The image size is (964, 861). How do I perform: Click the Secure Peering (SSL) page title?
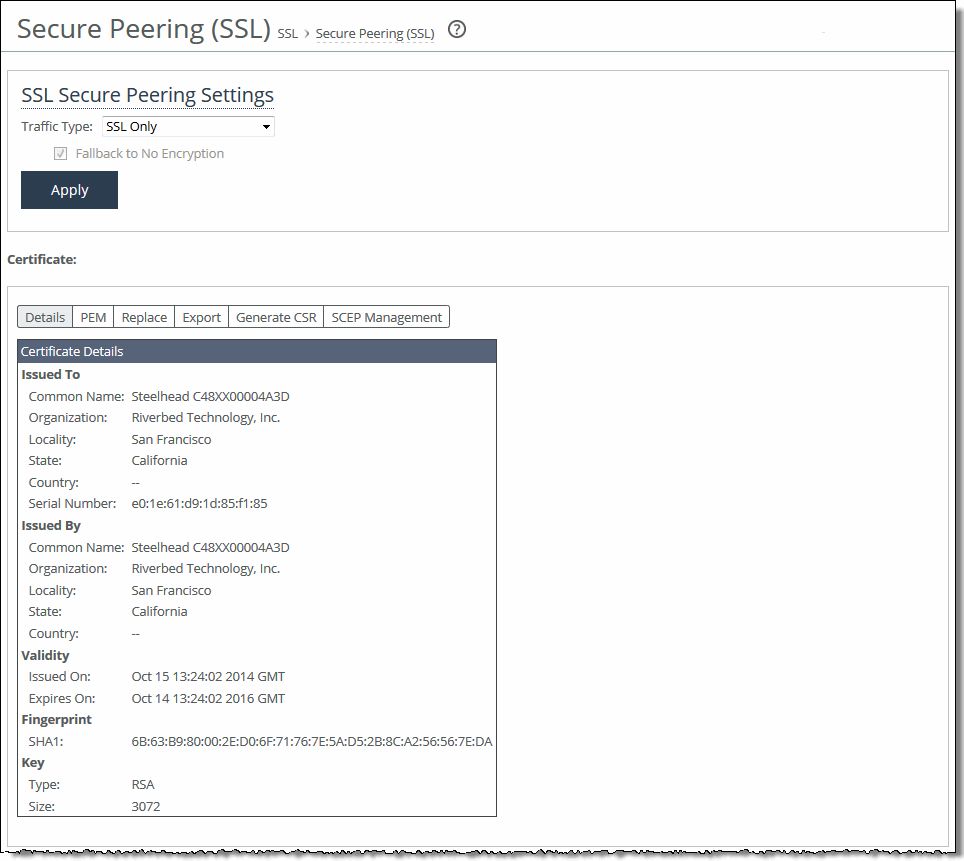click(144, 29)
